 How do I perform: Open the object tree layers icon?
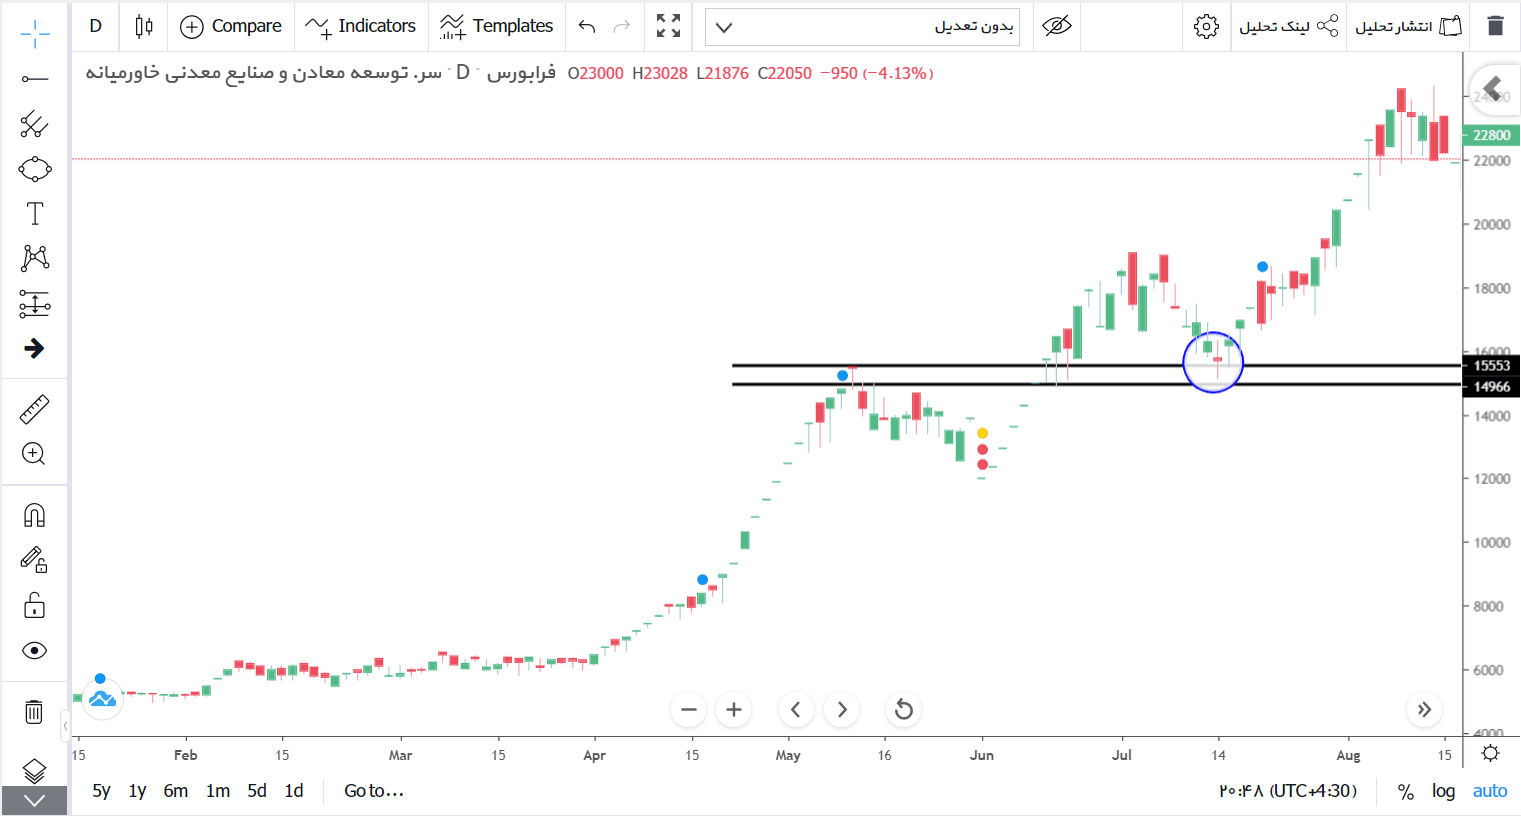[x=34, y=770]
